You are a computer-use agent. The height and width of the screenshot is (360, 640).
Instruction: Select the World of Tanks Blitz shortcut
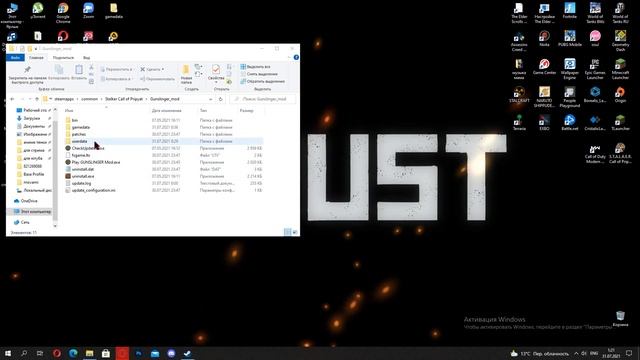(595, 12)
